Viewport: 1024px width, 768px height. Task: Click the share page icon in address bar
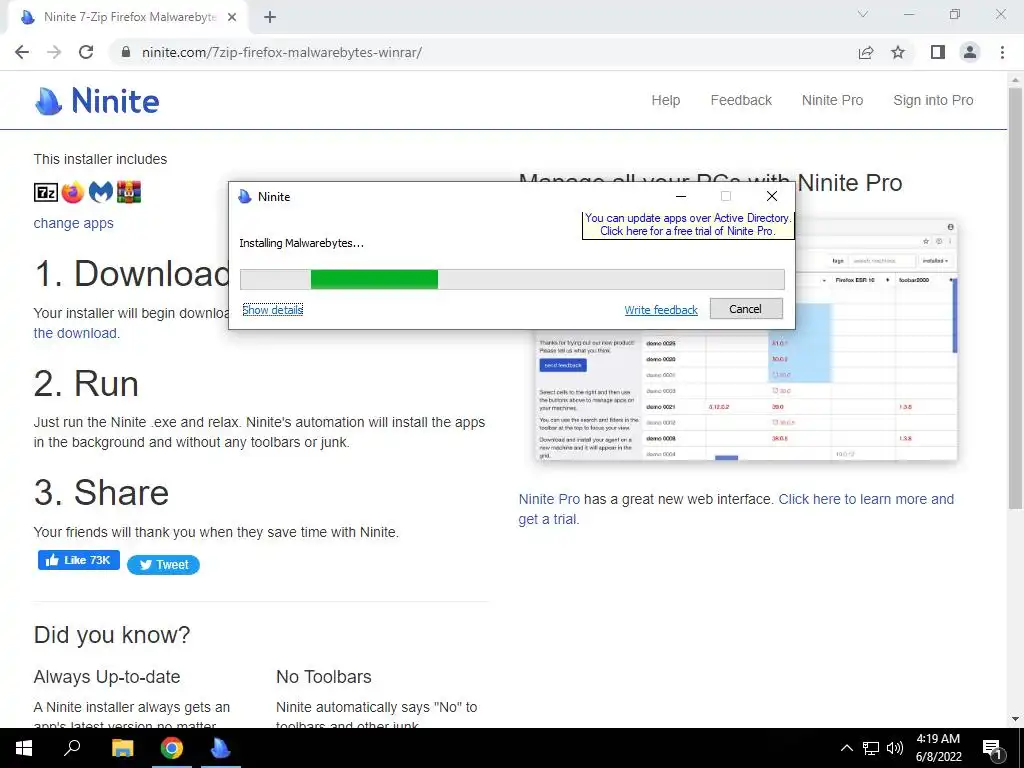(866, 52)
